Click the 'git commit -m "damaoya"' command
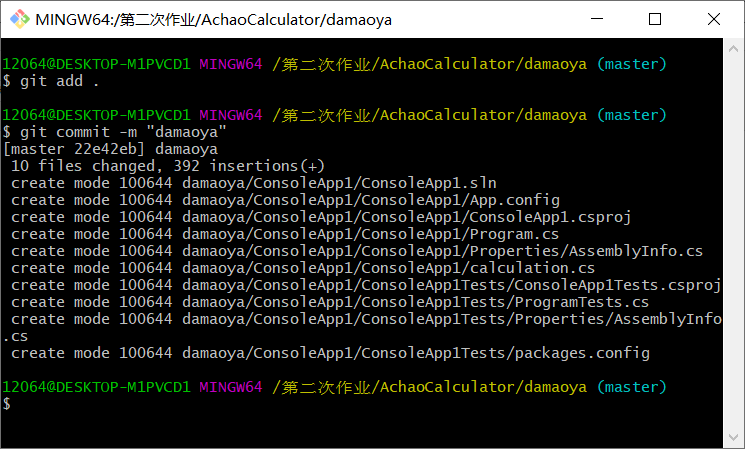Screen dimensions: 745x449 coord(115,132)
